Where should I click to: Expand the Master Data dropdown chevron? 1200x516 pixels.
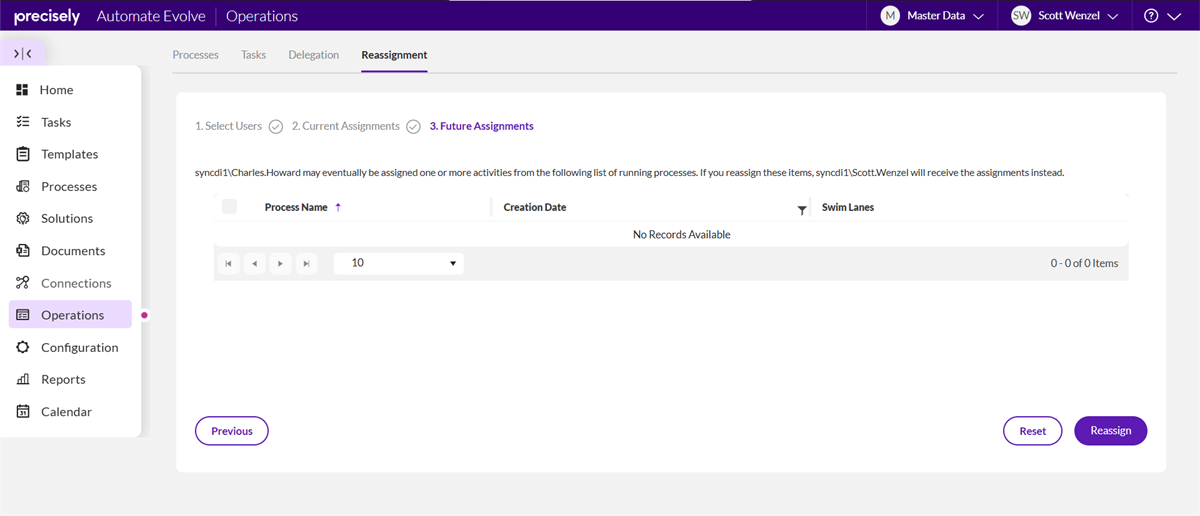(978, 17)
